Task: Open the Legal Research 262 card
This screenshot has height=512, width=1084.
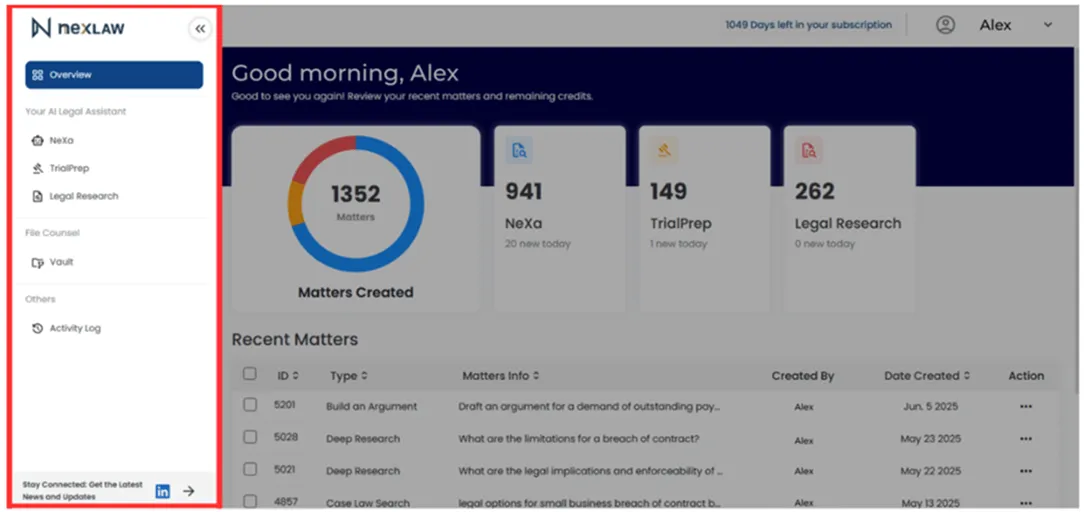Action: tap(850, 218)
